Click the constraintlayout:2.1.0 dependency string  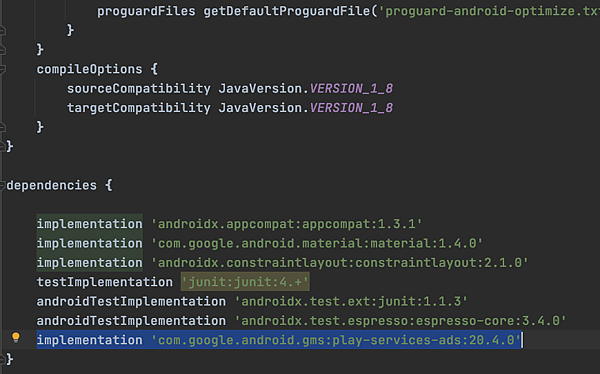pos(339,263)
